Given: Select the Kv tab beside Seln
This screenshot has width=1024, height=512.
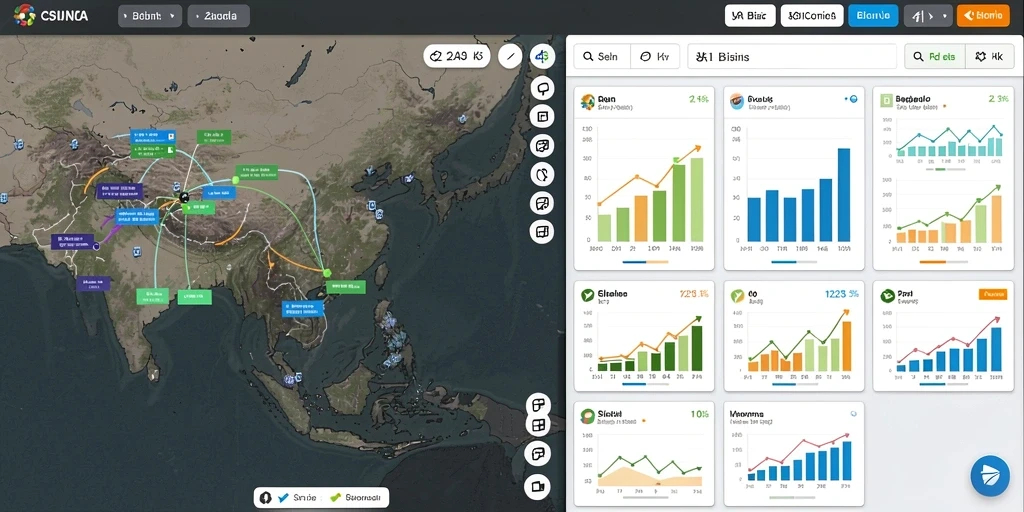Looking at the screenshot, I should [x=655, y=57].
